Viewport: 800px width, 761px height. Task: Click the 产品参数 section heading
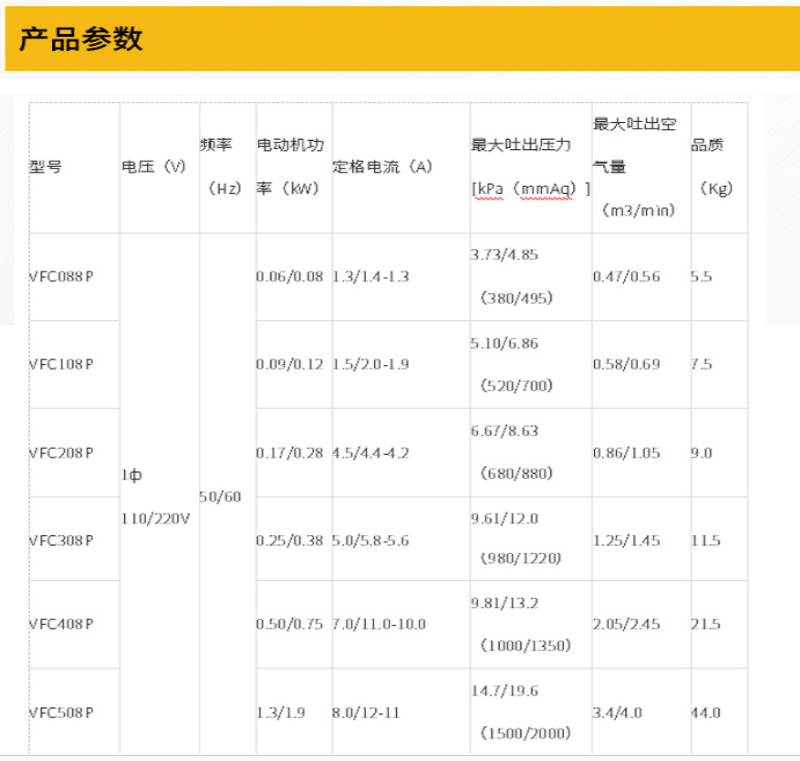point(81,39)
